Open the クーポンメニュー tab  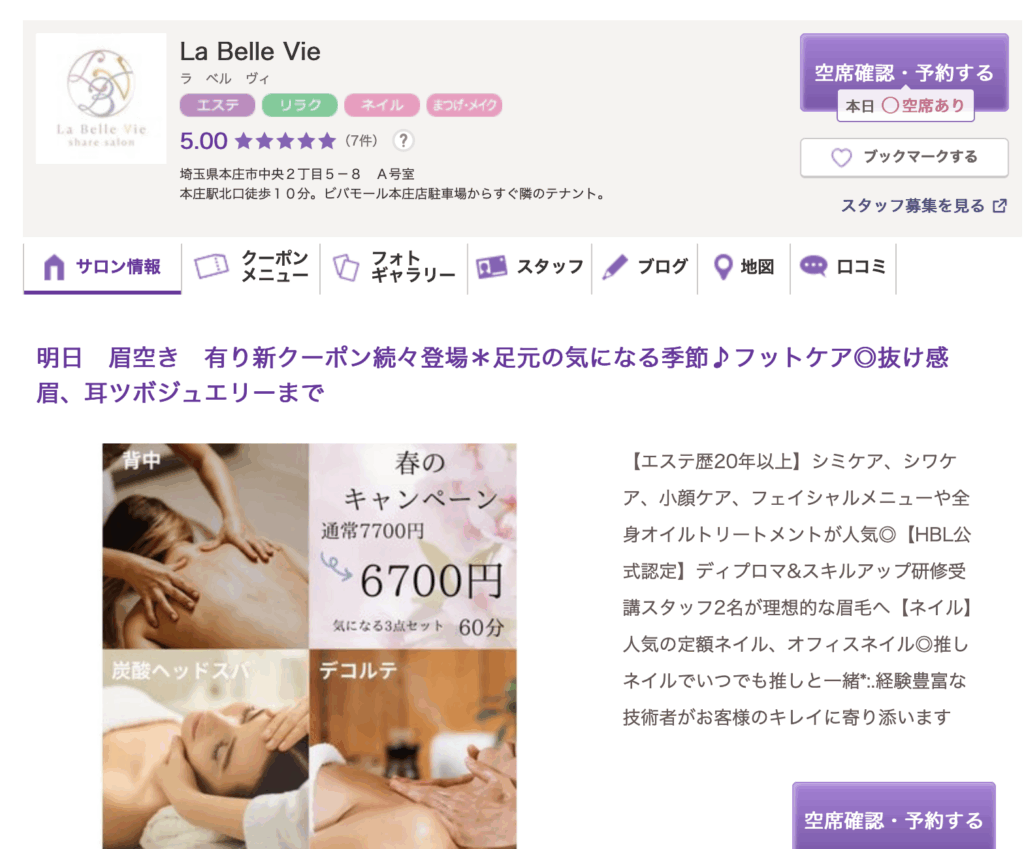[x=251, y=267]
